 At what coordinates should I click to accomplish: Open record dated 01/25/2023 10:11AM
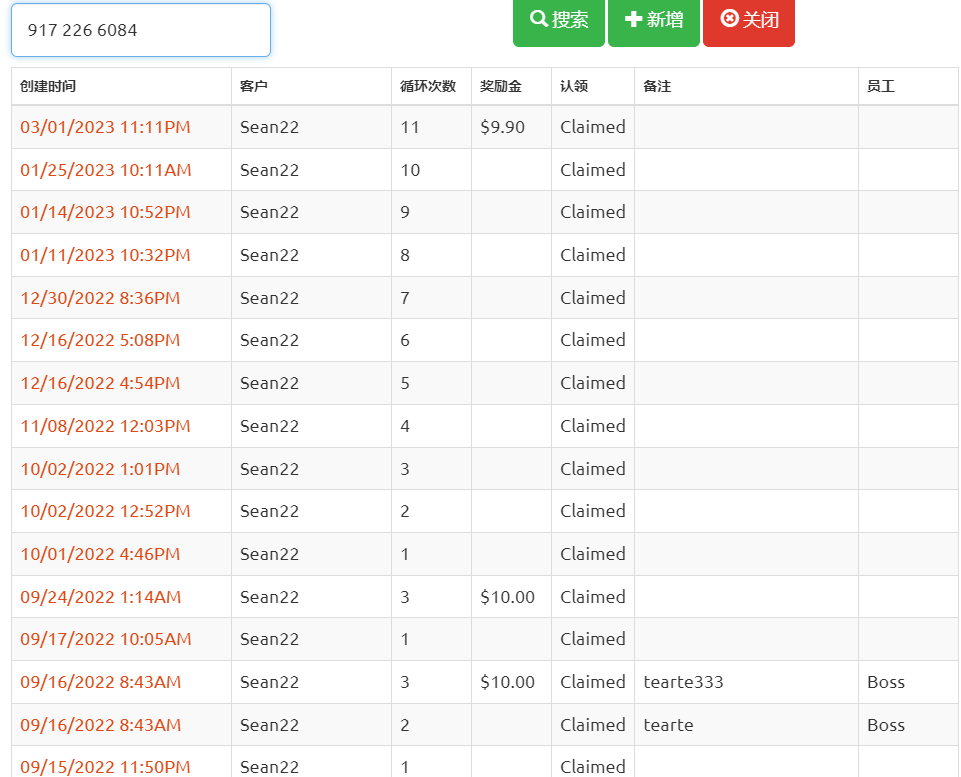[106, 170]
